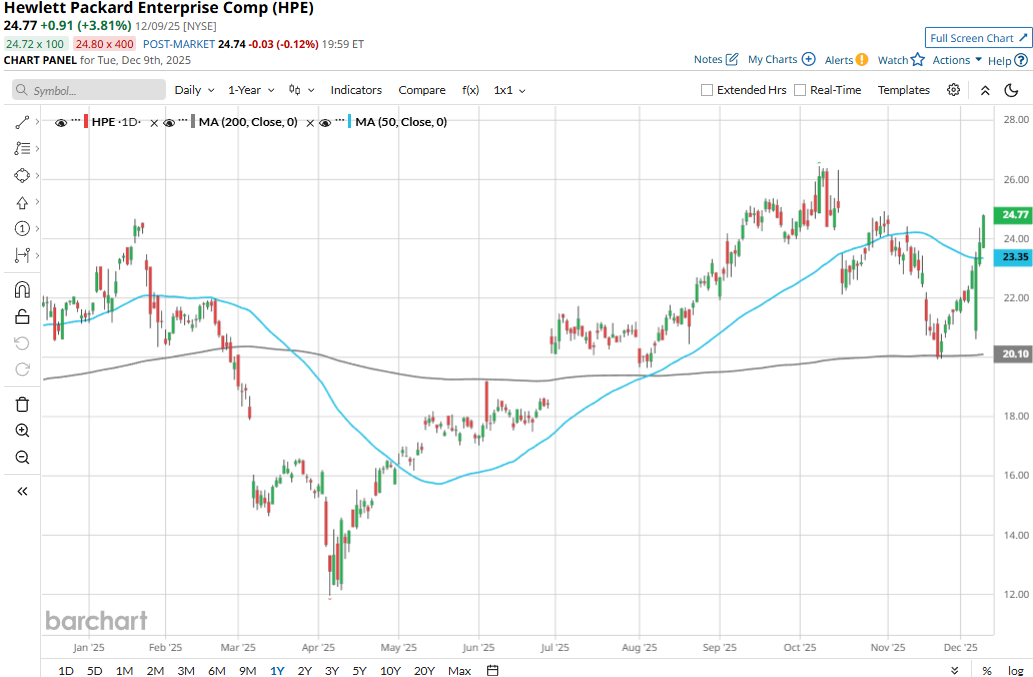Image resolution: width=1033 pixels, height=677 pixels.
Task: Click the Full Screen Chart button
Action: 978,38
